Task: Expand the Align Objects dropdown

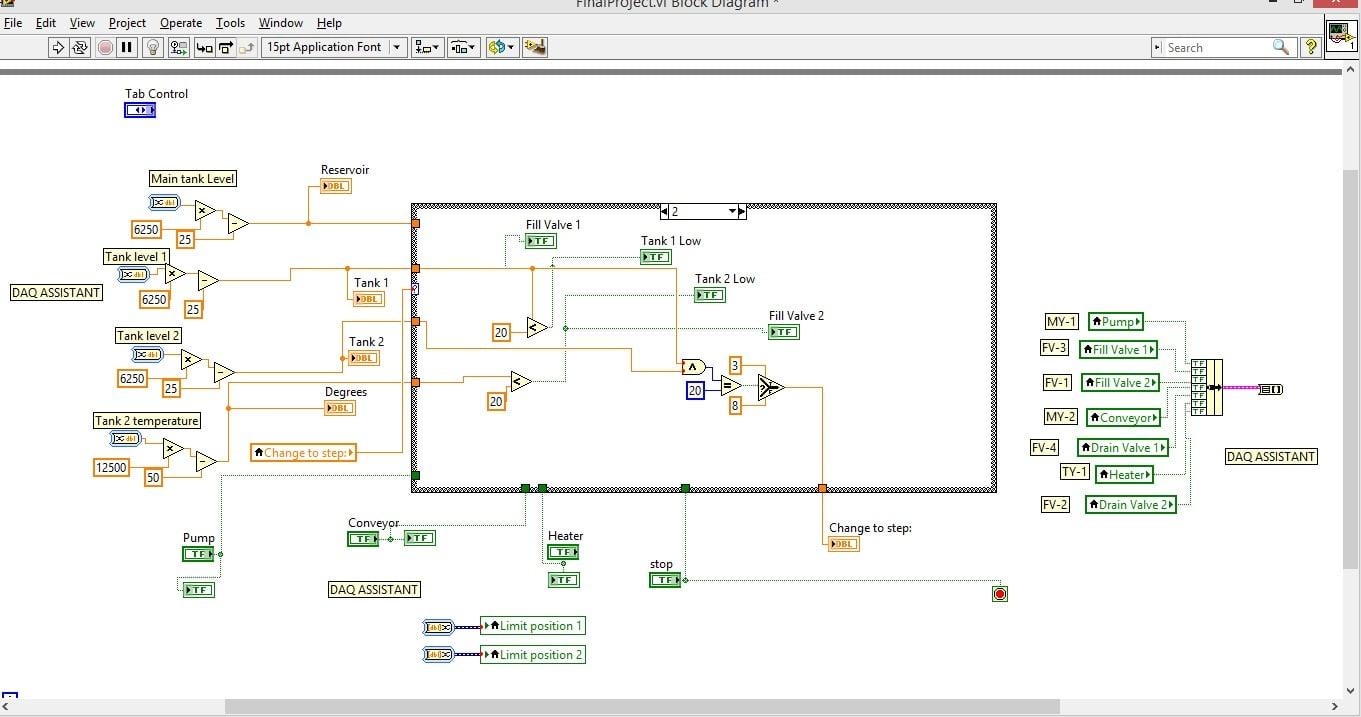Action: pos(434,47)
